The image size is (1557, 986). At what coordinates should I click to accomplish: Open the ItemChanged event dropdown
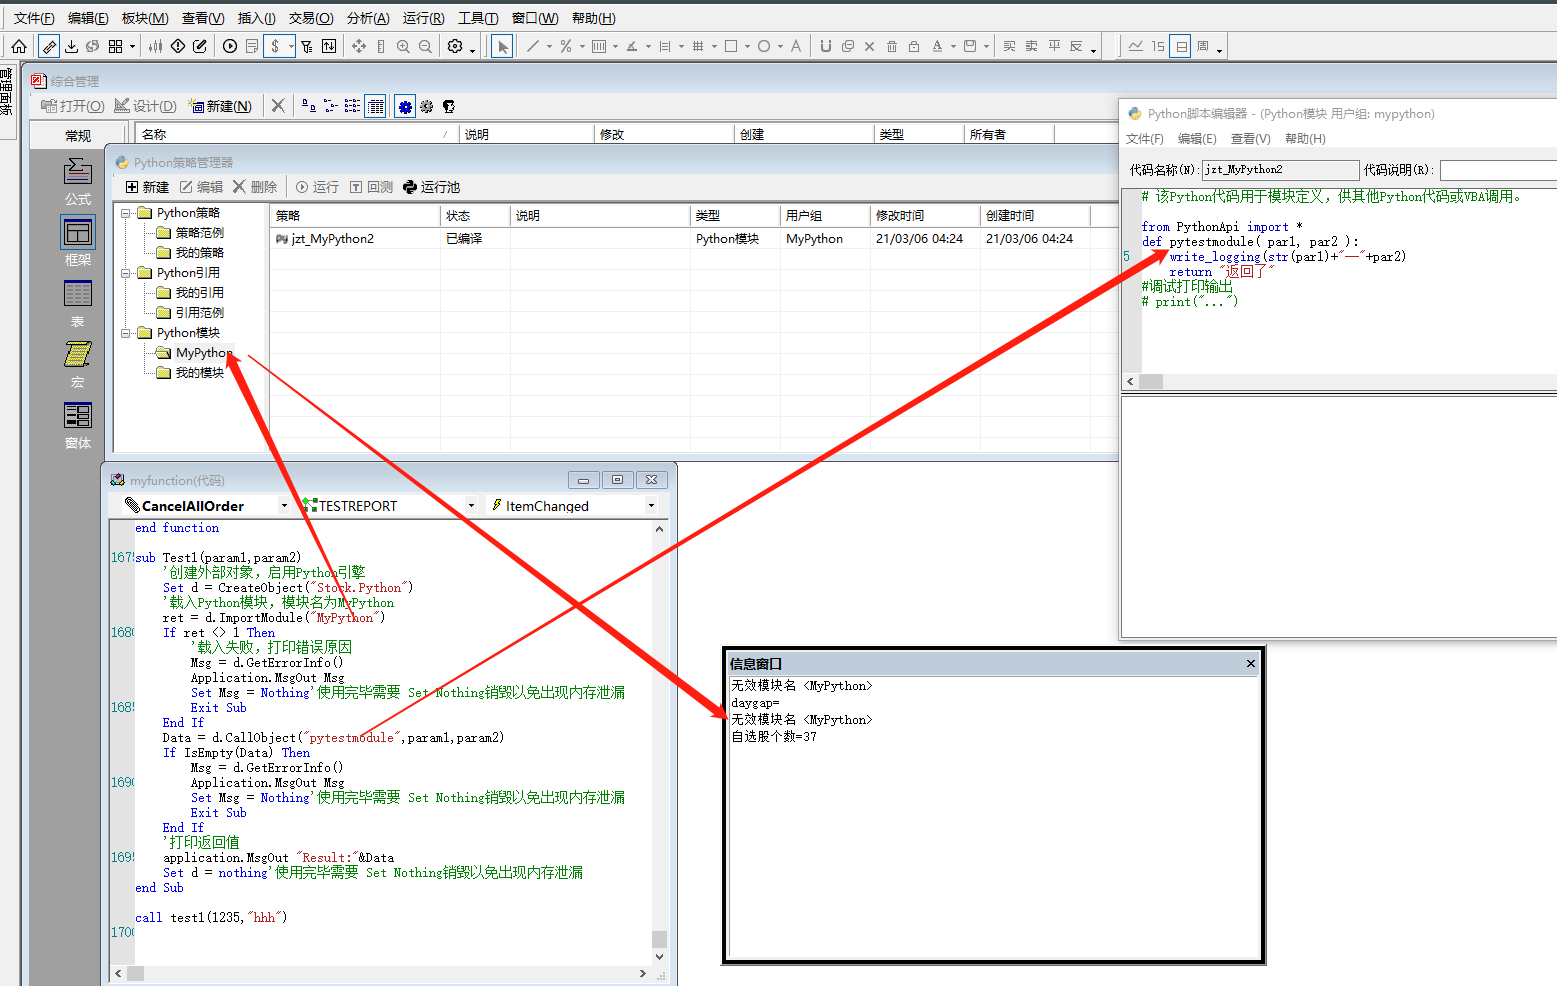pos(651,506)
